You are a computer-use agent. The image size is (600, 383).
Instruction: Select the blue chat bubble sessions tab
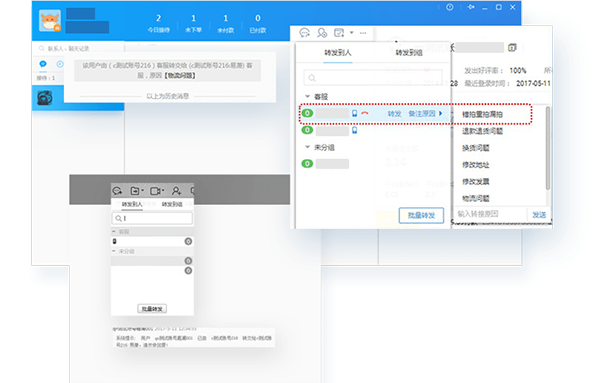tap(43, 64)
